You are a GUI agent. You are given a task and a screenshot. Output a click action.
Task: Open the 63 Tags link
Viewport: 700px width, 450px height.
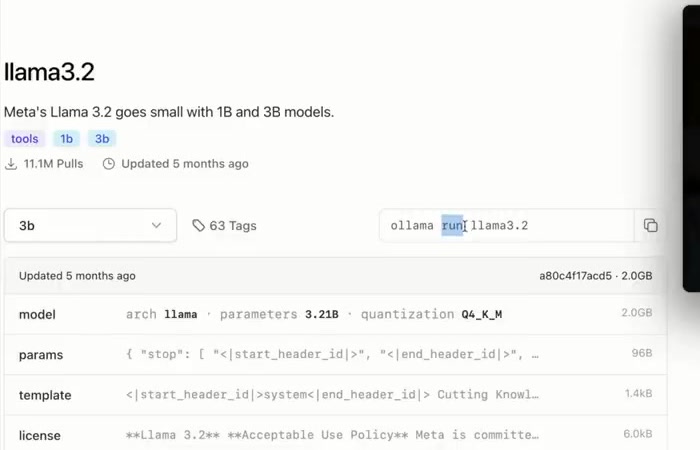coord(232,226)
